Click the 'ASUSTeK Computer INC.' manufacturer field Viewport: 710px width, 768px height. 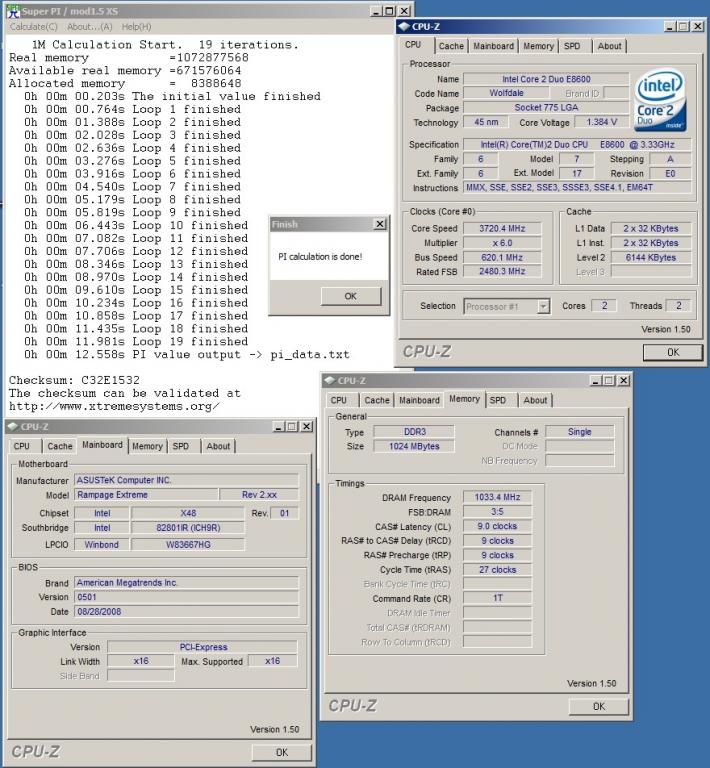click(x=186, y=480)
